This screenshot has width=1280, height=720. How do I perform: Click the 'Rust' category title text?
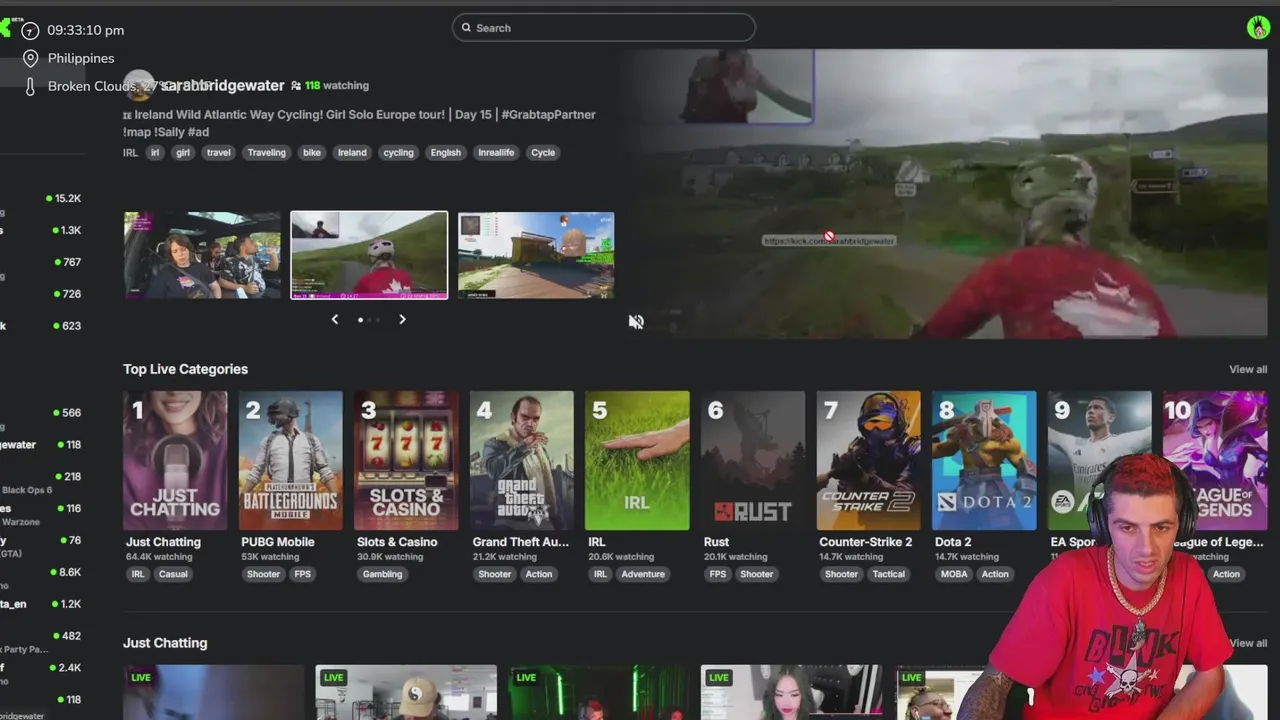716,542
